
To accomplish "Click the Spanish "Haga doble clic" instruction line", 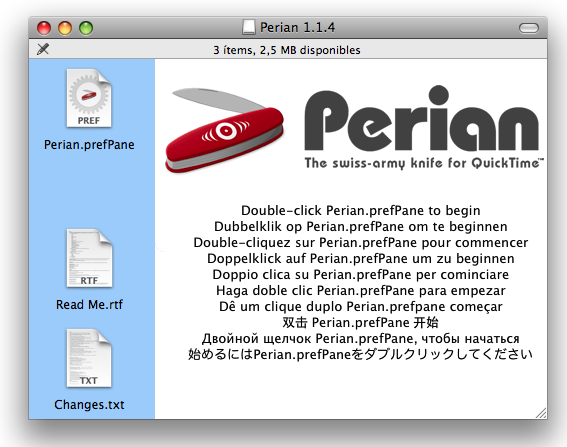I will [361, 290].
